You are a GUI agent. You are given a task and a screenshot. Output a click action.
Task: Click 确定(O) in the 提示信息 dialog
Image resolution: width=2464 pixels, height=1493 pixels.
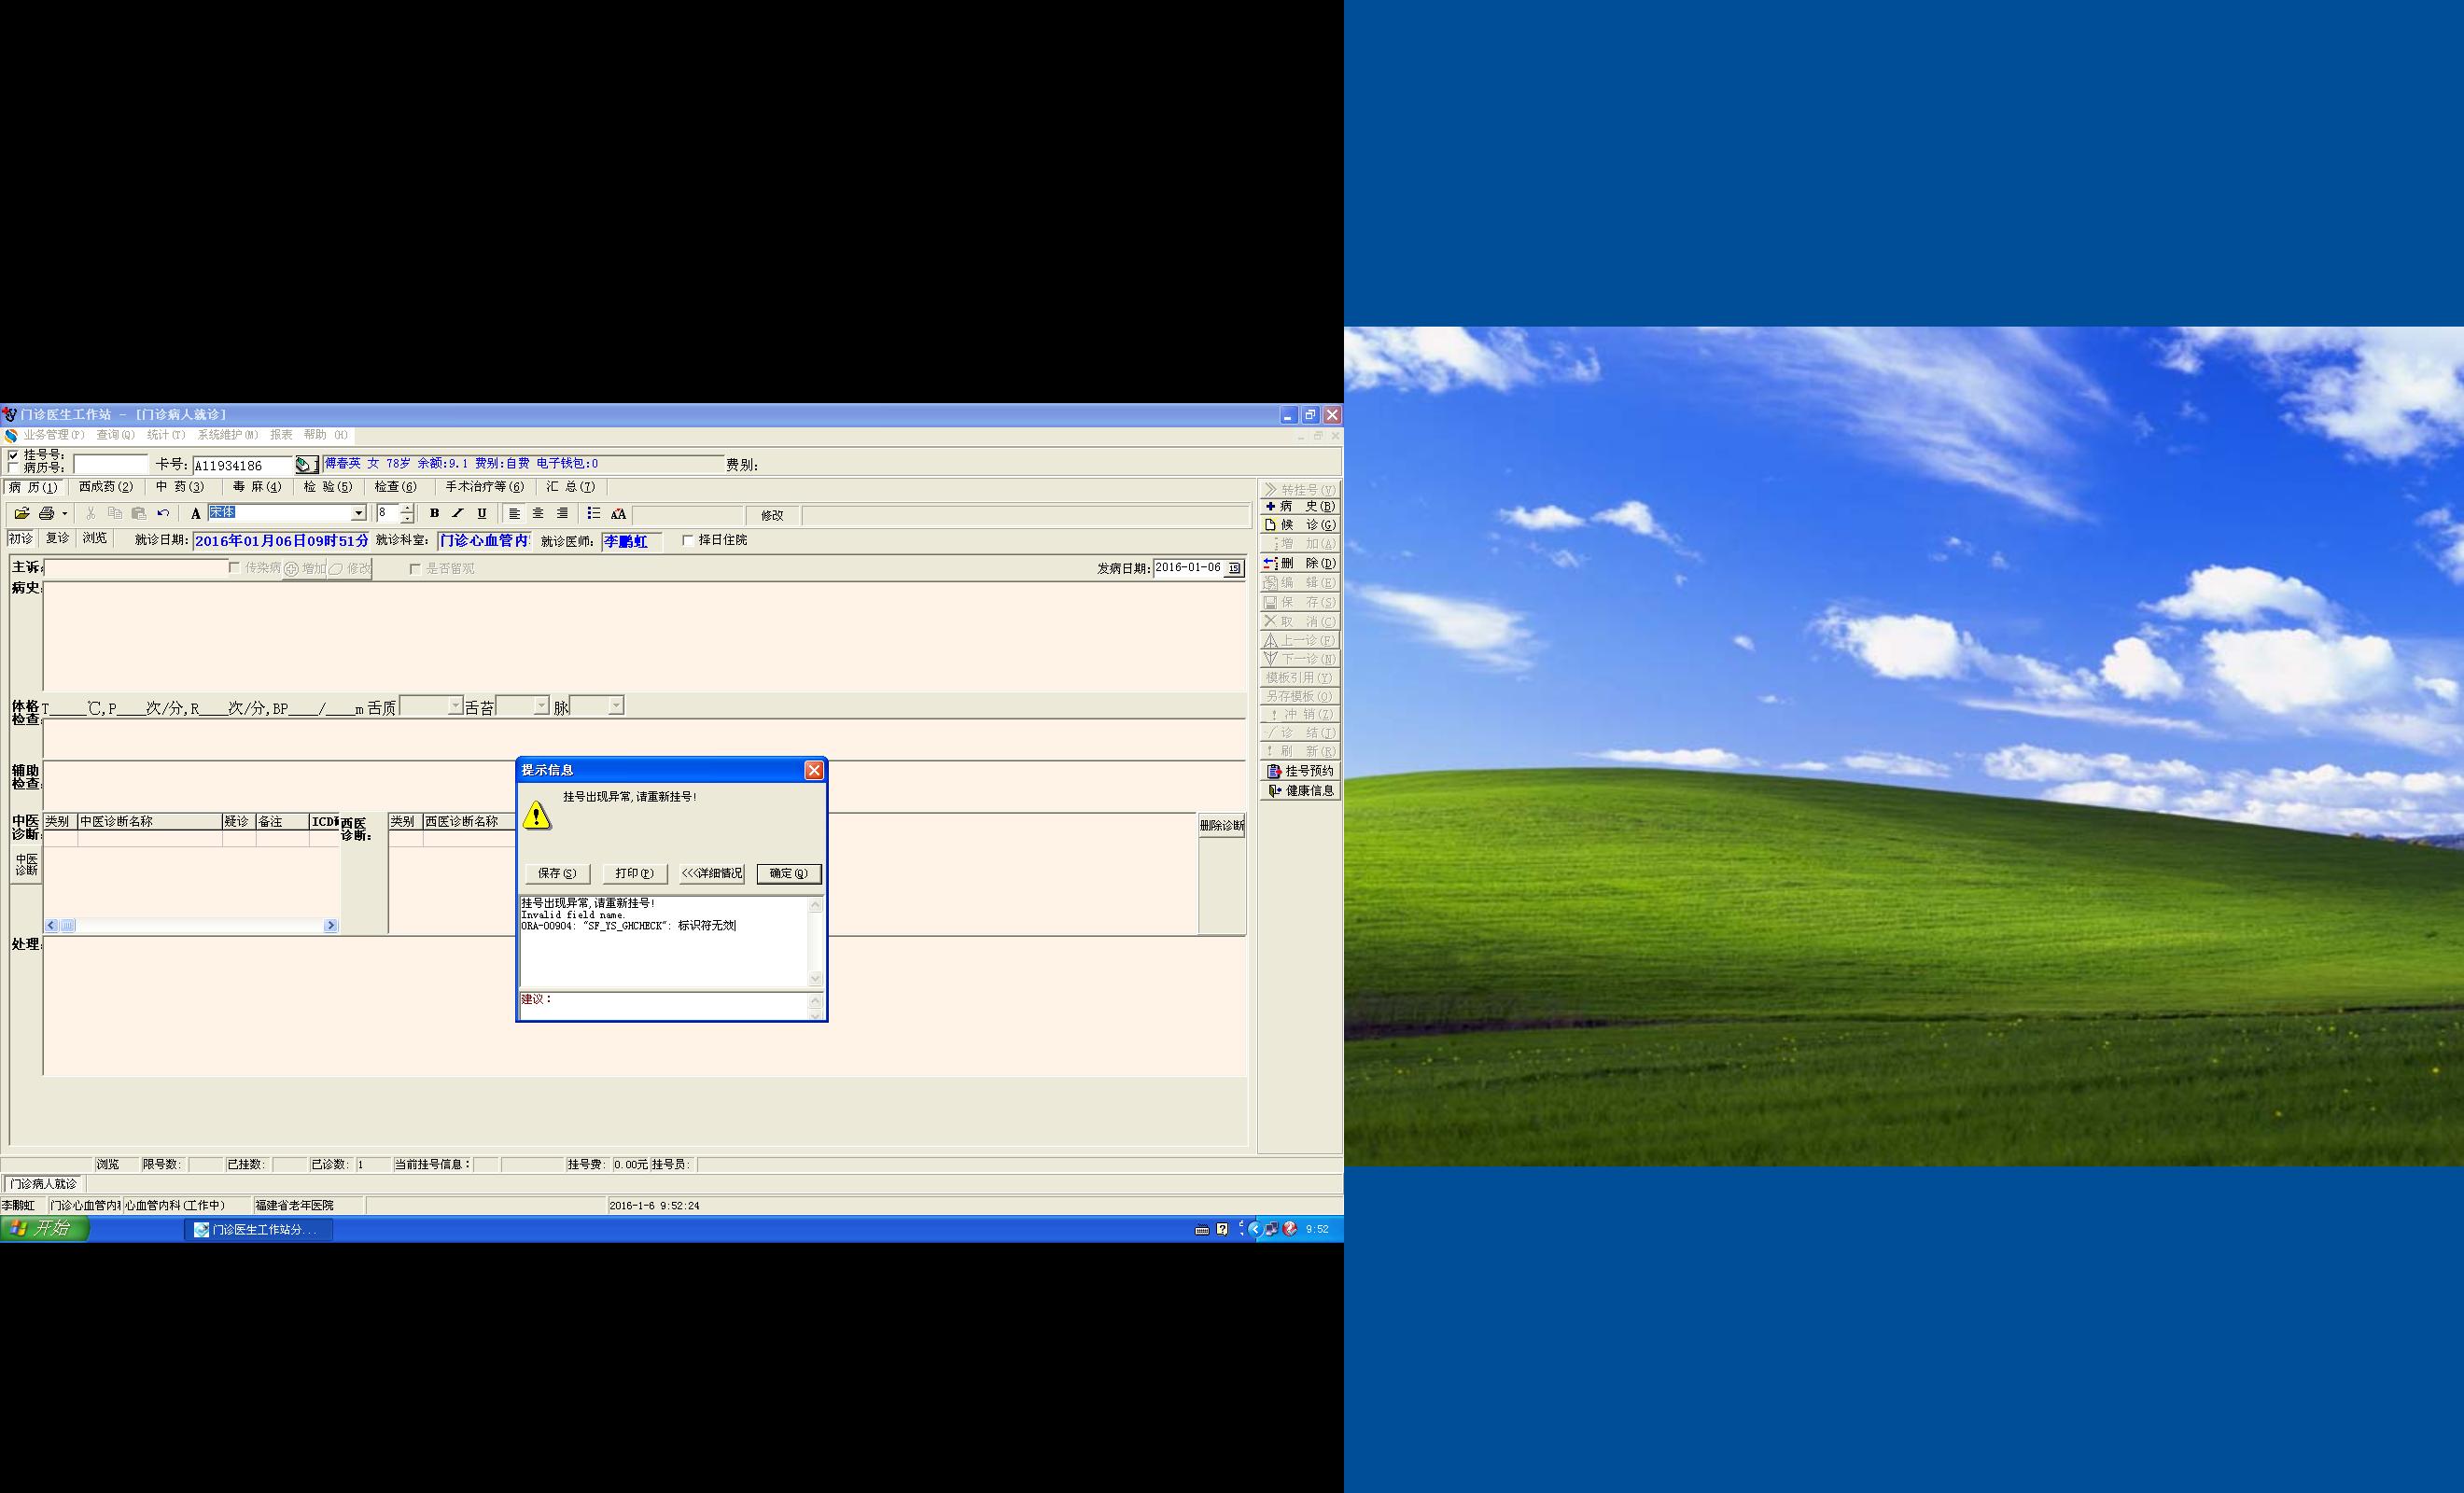788,873
